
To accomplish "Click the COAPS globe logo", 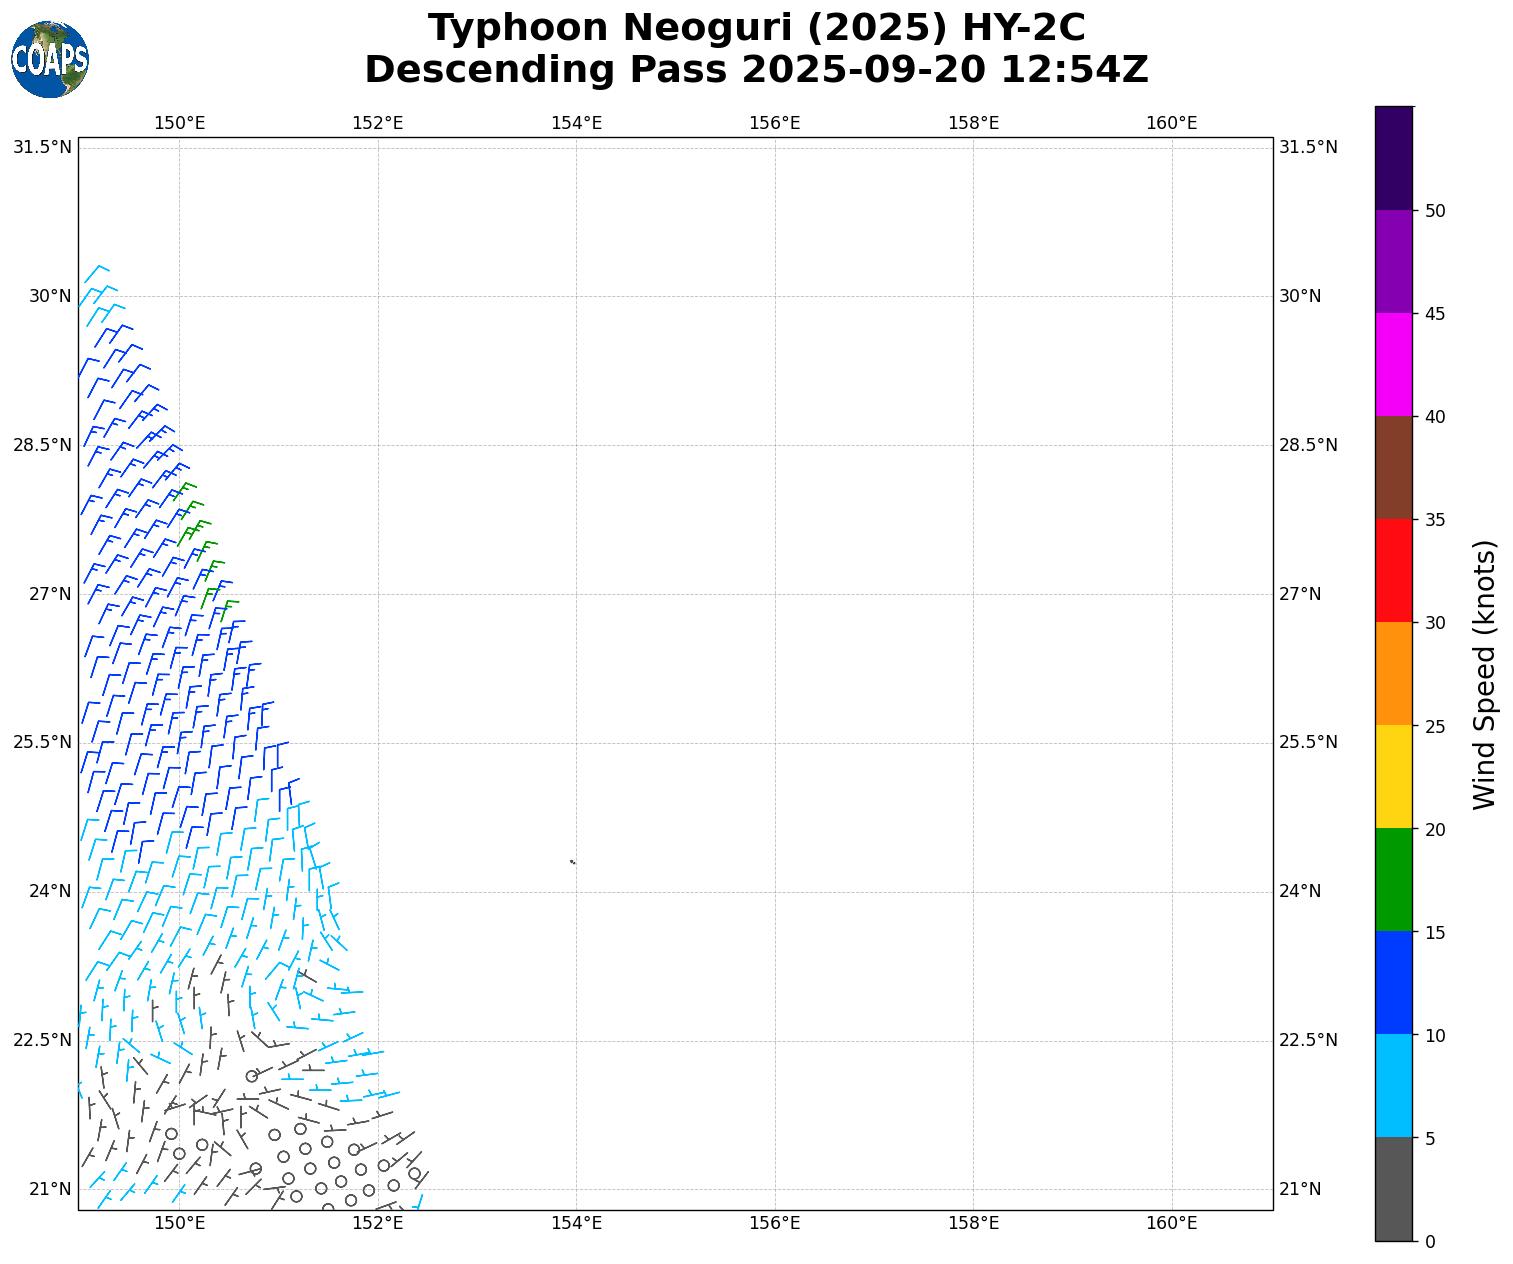I will pos(50,60).
